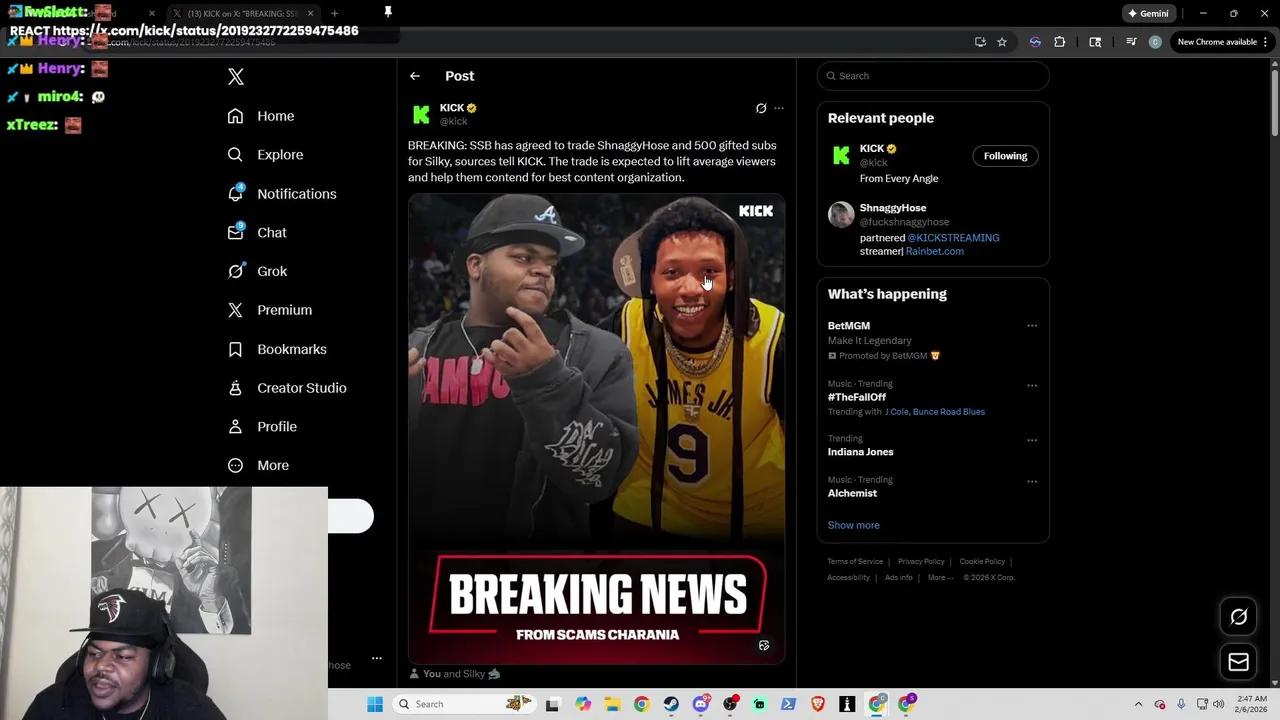1280x720 pixels.
Task: Click the KICK avatar on the post
Action: pos(421,115)
